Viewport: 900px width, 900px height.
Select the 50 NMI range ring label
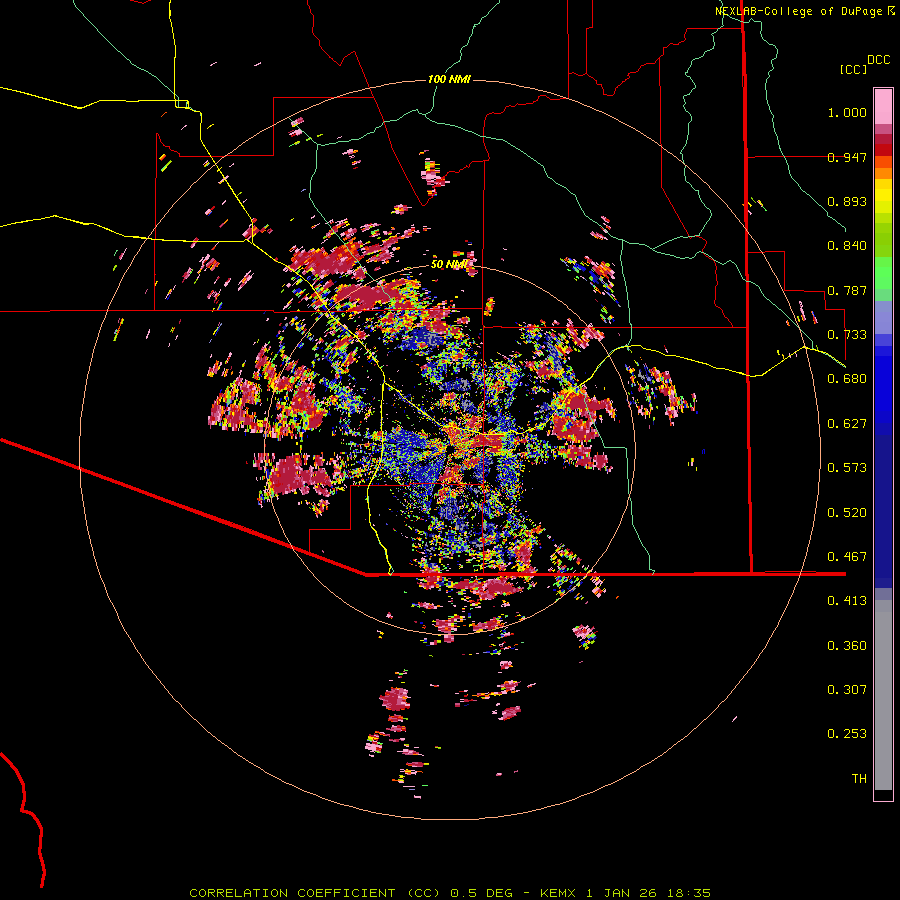[449, 264]
